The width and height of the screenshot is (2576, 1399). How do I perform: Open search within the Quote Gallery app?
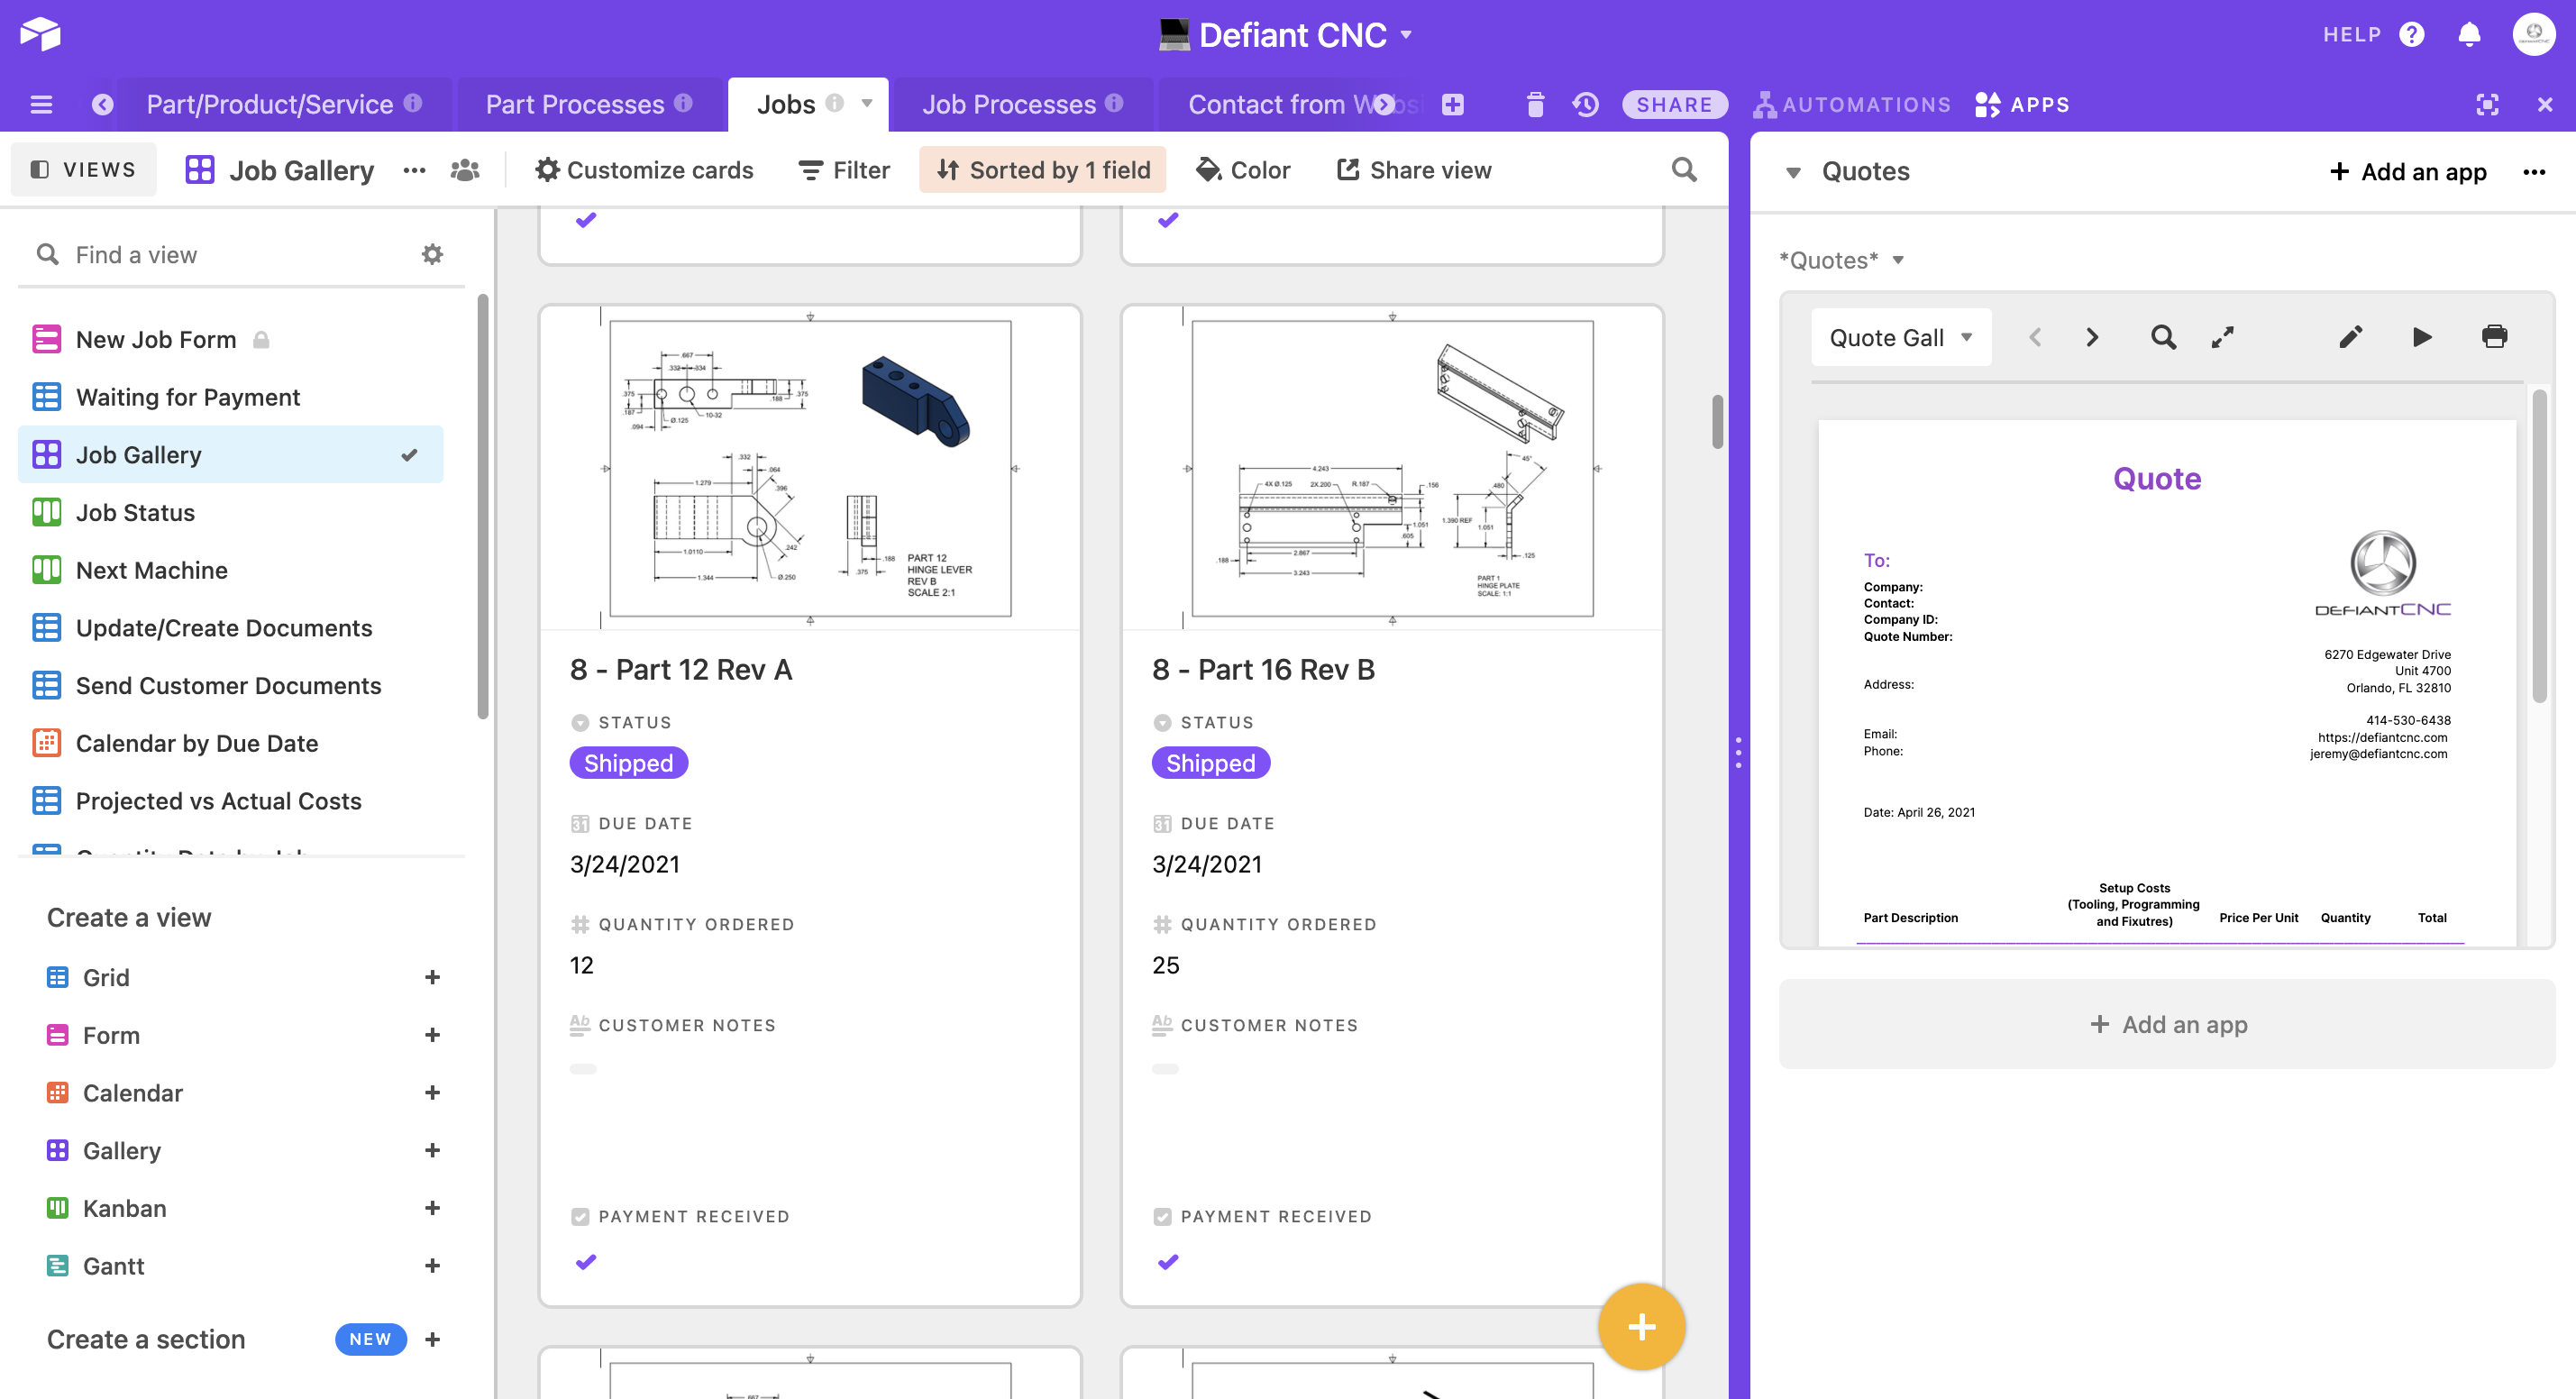(x=2163, y=336)
